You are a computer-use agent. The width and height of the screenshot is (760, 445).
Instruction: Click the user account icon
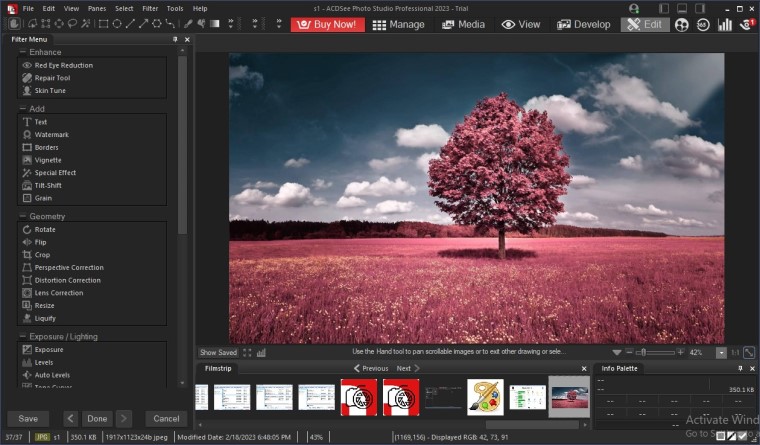633,8
